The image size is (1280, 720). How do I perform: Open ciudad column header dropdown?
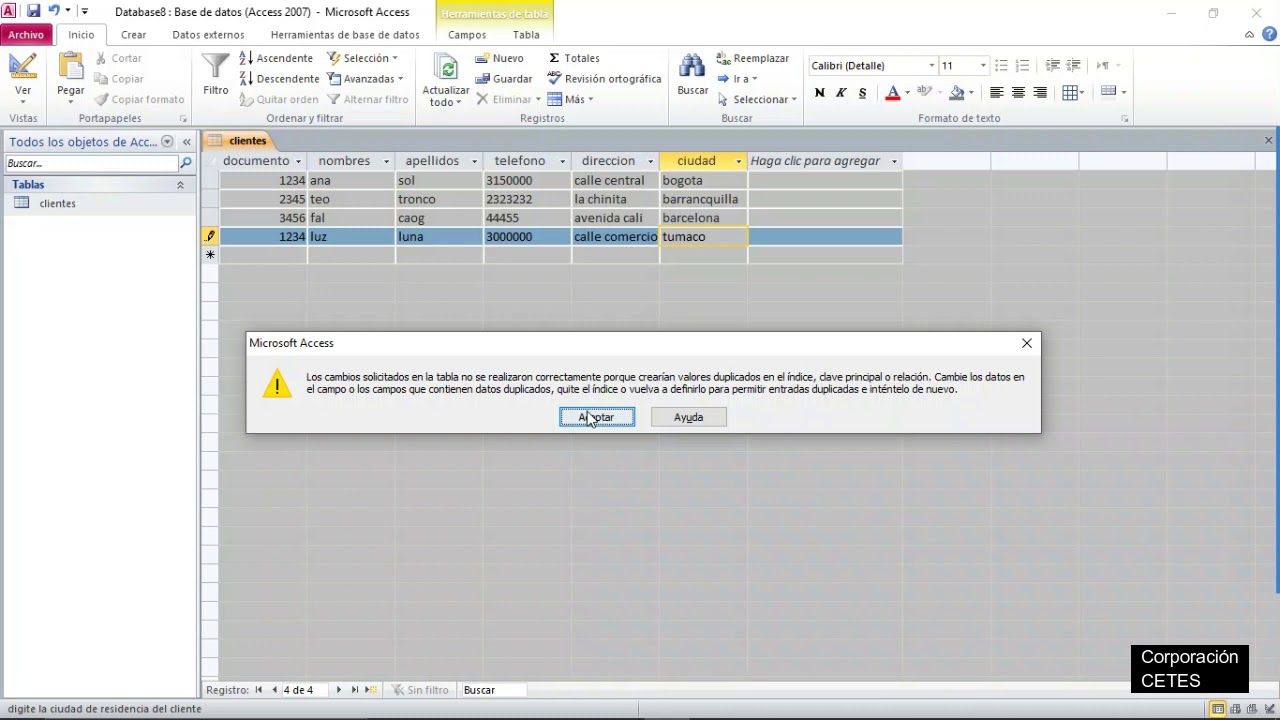(739, 162)
